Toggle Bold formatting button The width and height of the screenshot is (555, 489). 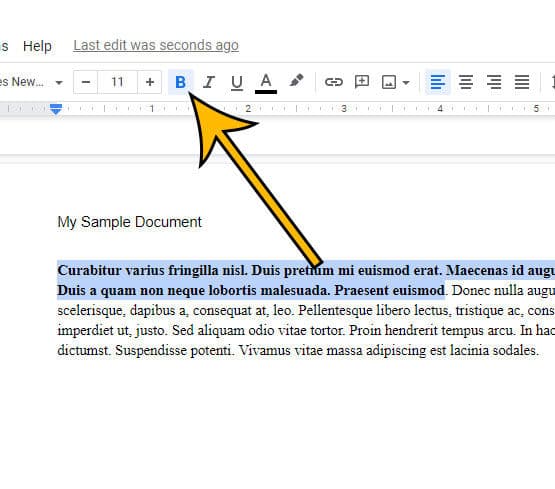click(181, 82)
